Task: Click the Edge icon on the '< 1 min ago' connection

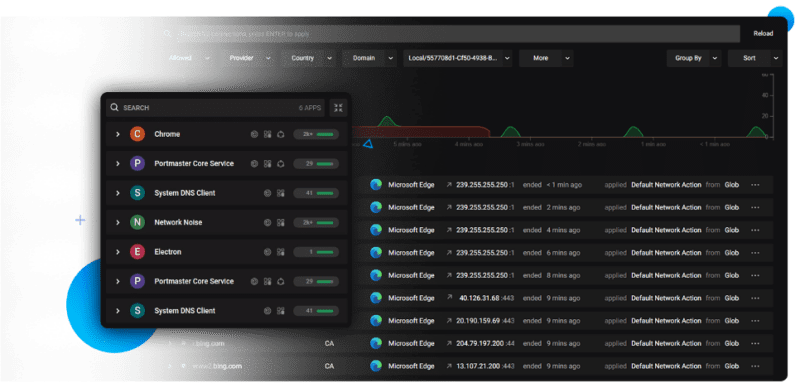Action: 376,185
